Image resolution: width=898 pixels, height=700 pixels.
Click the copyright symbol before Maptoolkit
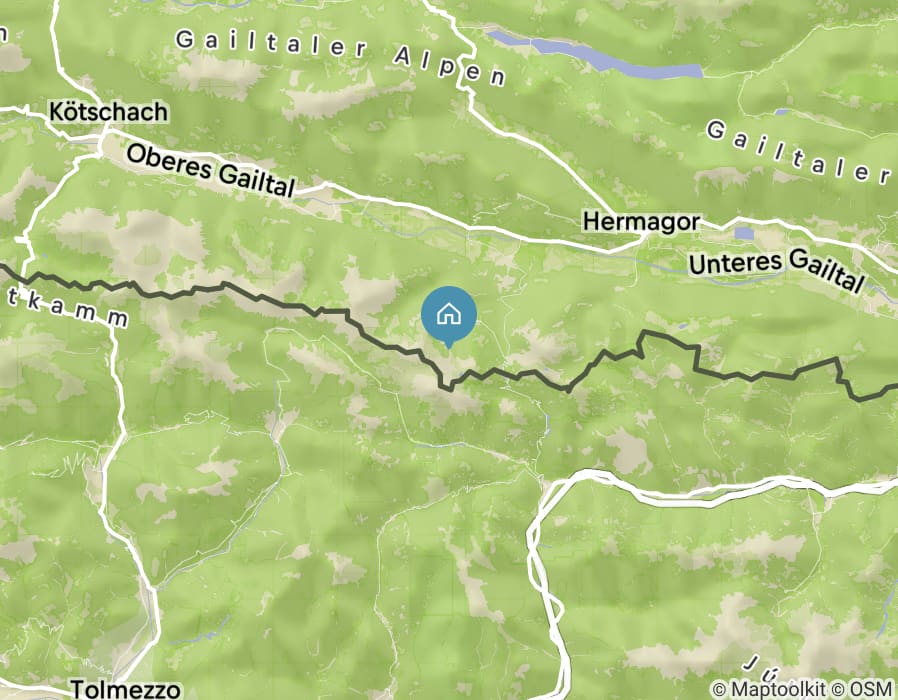(719, 689)
